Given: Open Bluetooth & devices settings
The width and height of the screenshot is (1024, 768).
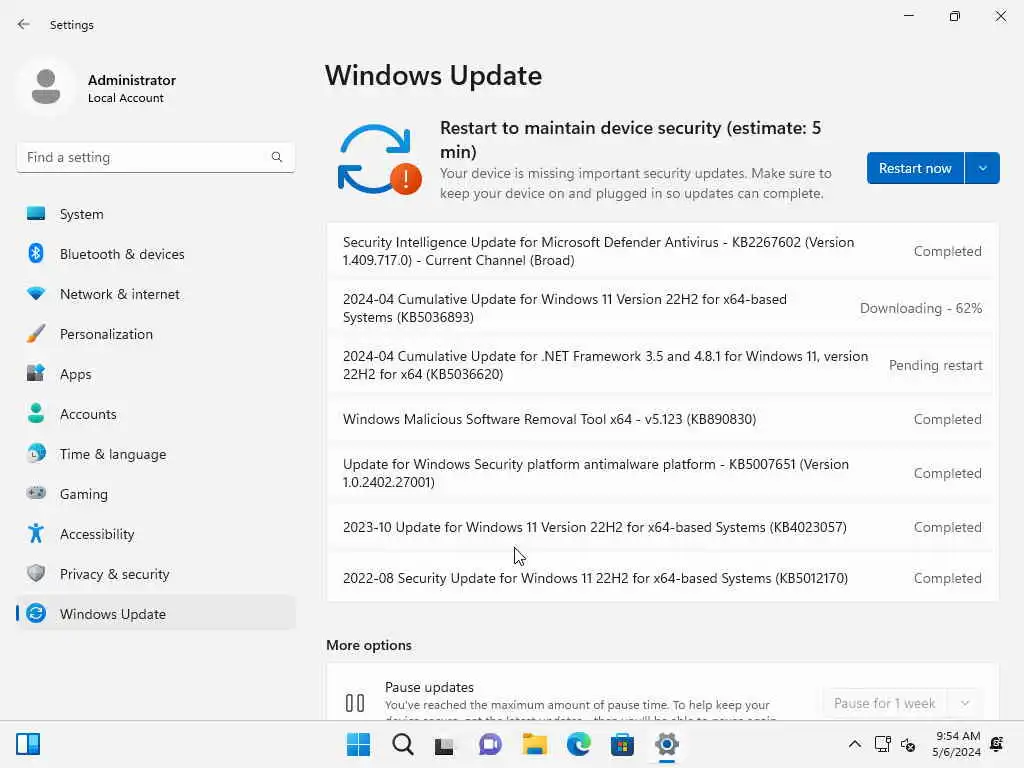Looking at the screenshot, I should 155,253.
